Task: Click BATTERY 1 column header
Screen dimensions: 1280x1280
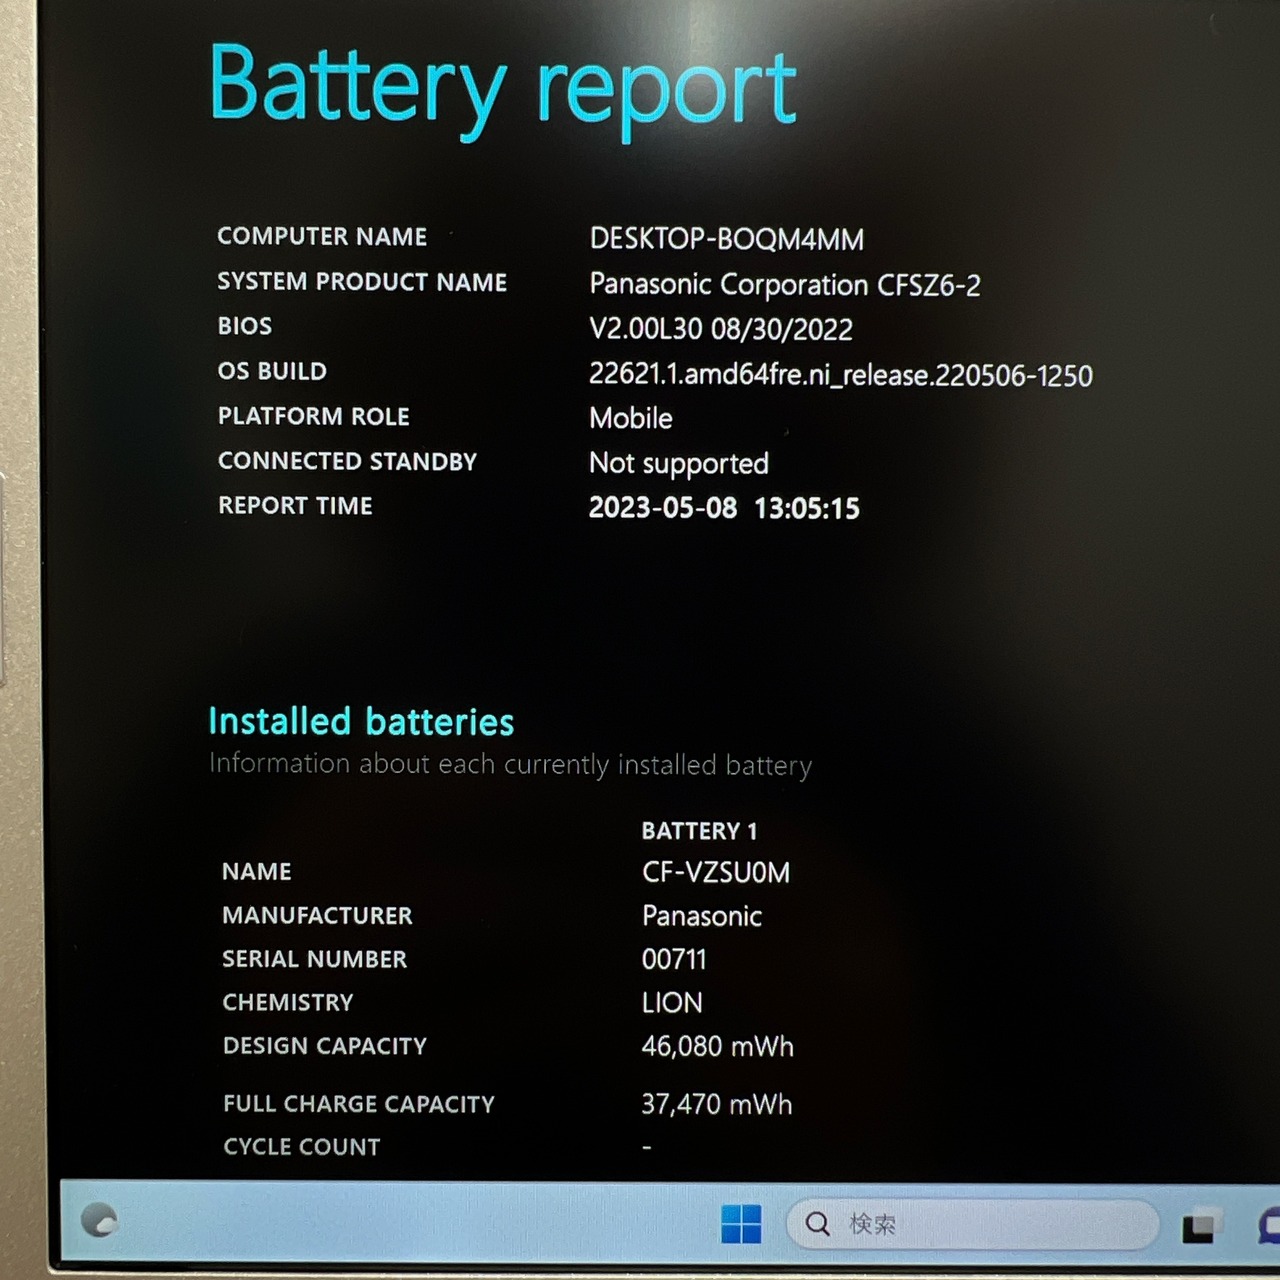Action: point(699,831)
